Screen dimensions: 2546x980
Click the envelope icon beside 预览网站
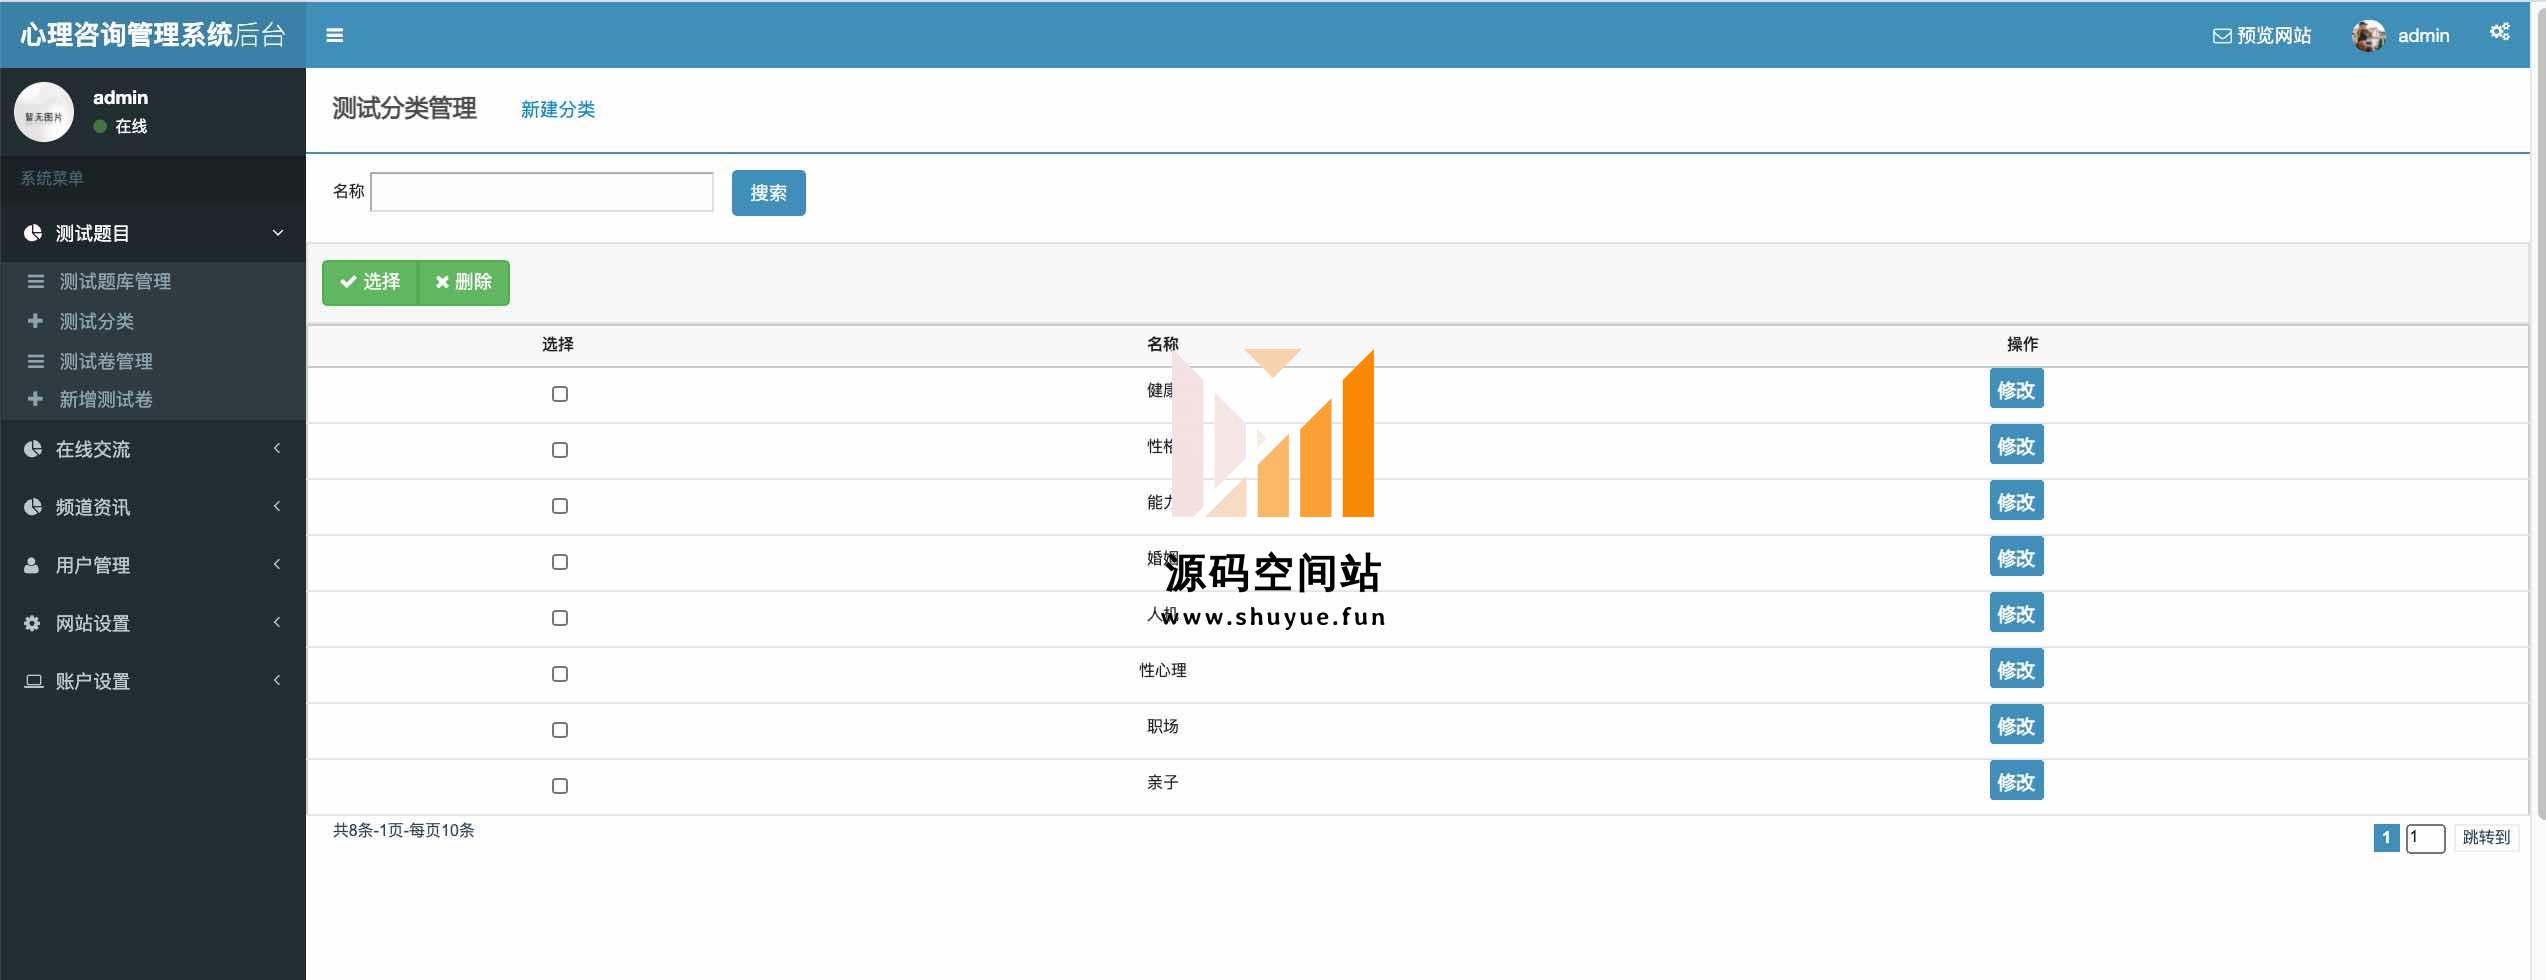(x=2222, y=36)
